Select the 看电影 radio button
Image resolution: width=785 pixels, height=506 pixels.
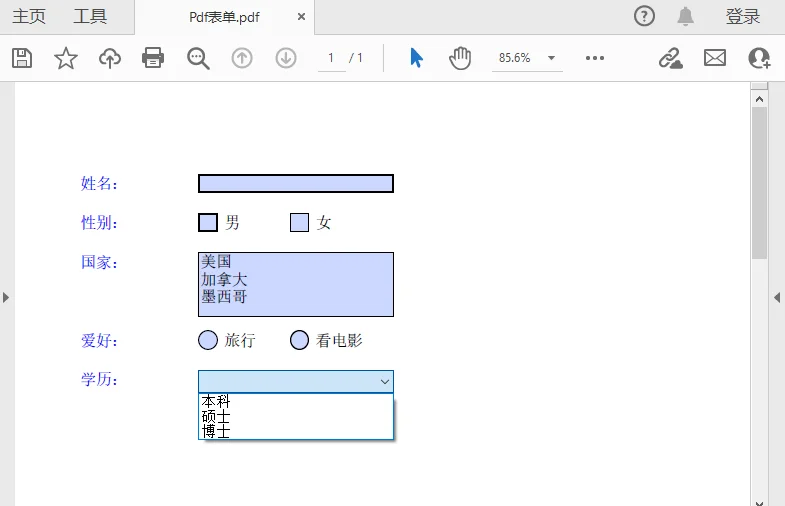click(x=299, y=340)
